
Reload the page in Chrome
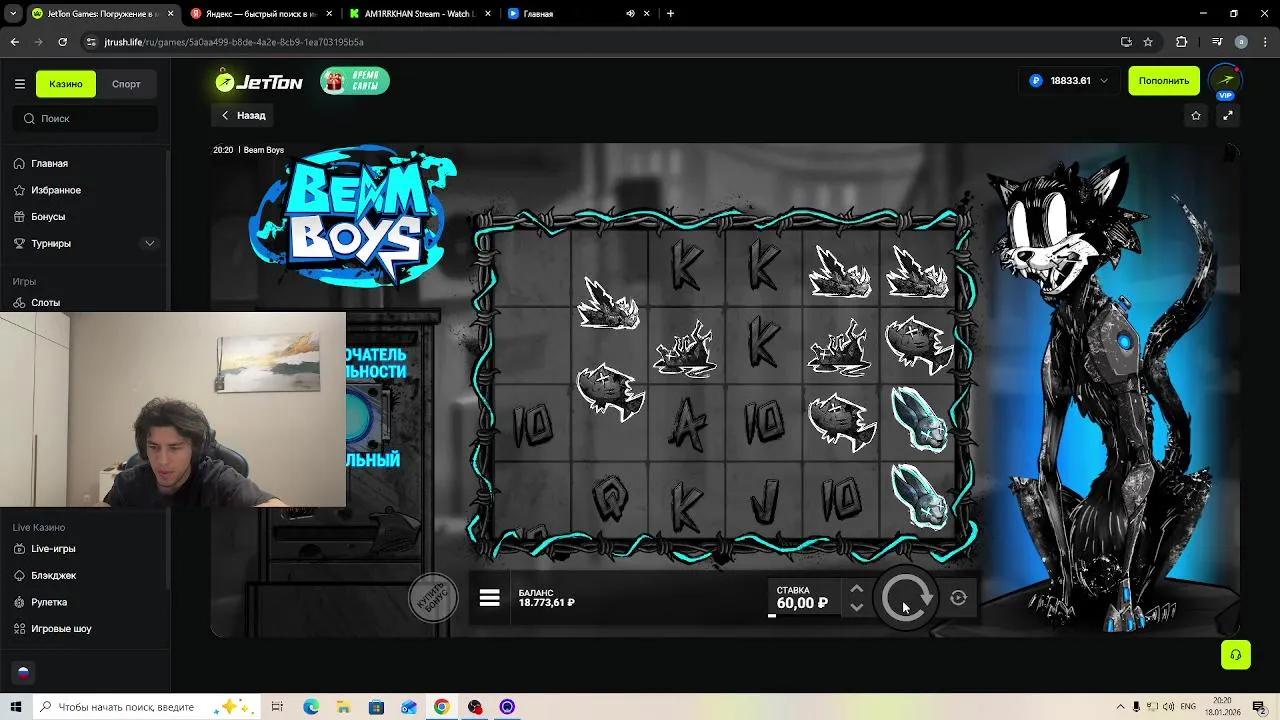(62, 42)
